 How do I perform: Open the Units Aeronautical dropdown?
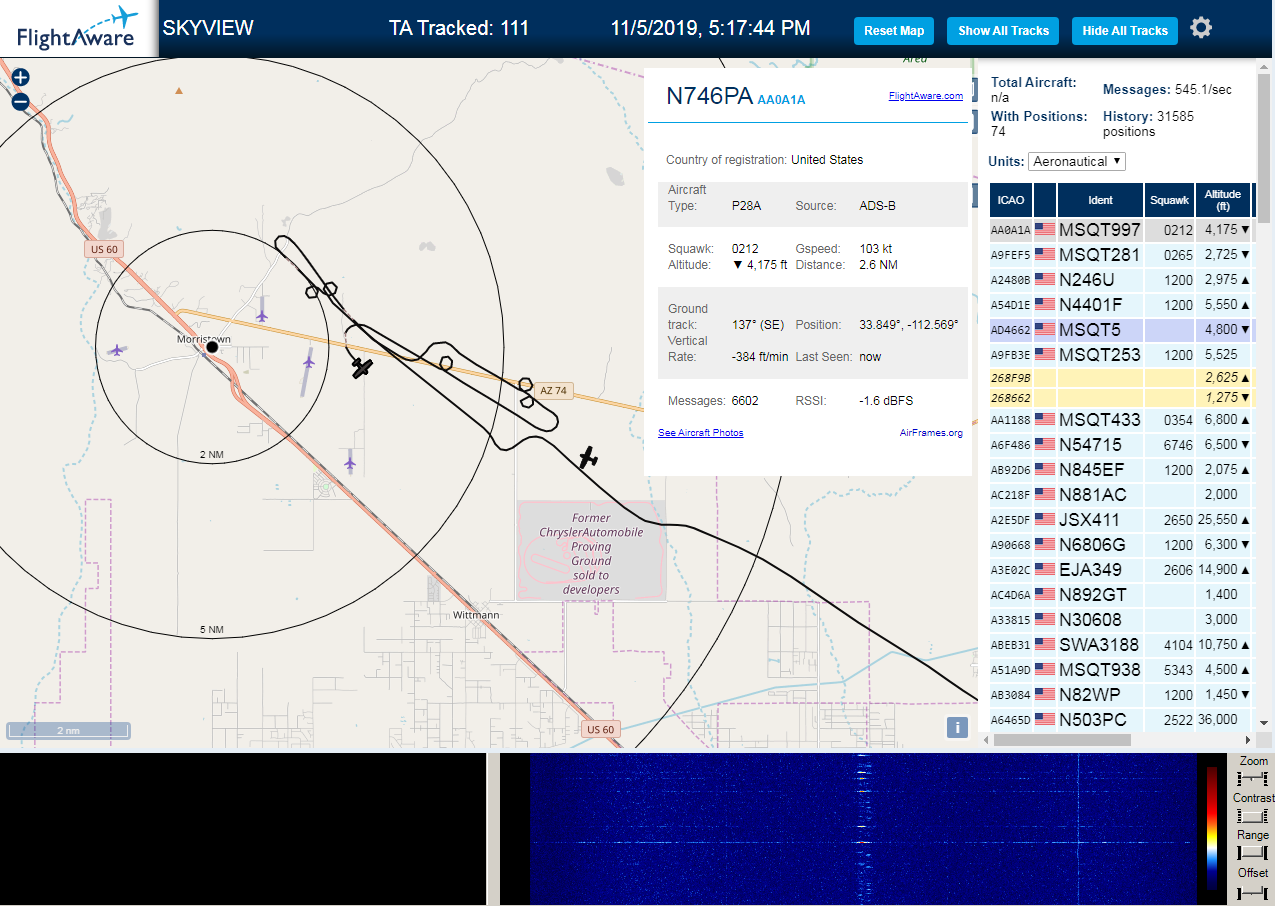coord(1077,161)
